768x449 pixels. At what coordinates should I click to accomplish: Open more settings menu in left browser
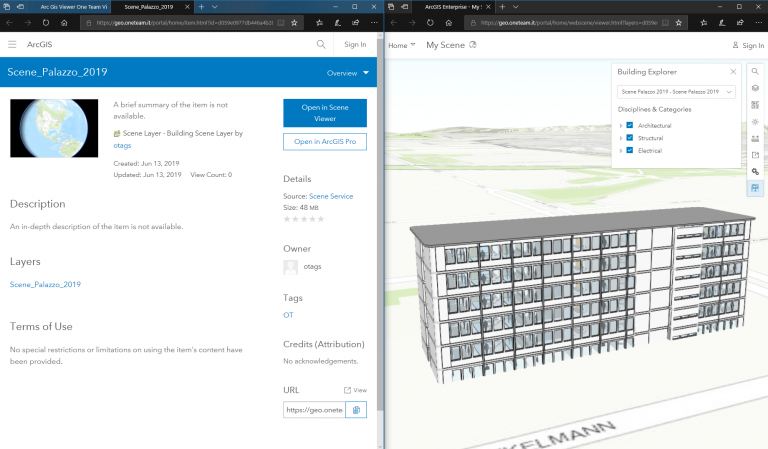tap(374, 23)
